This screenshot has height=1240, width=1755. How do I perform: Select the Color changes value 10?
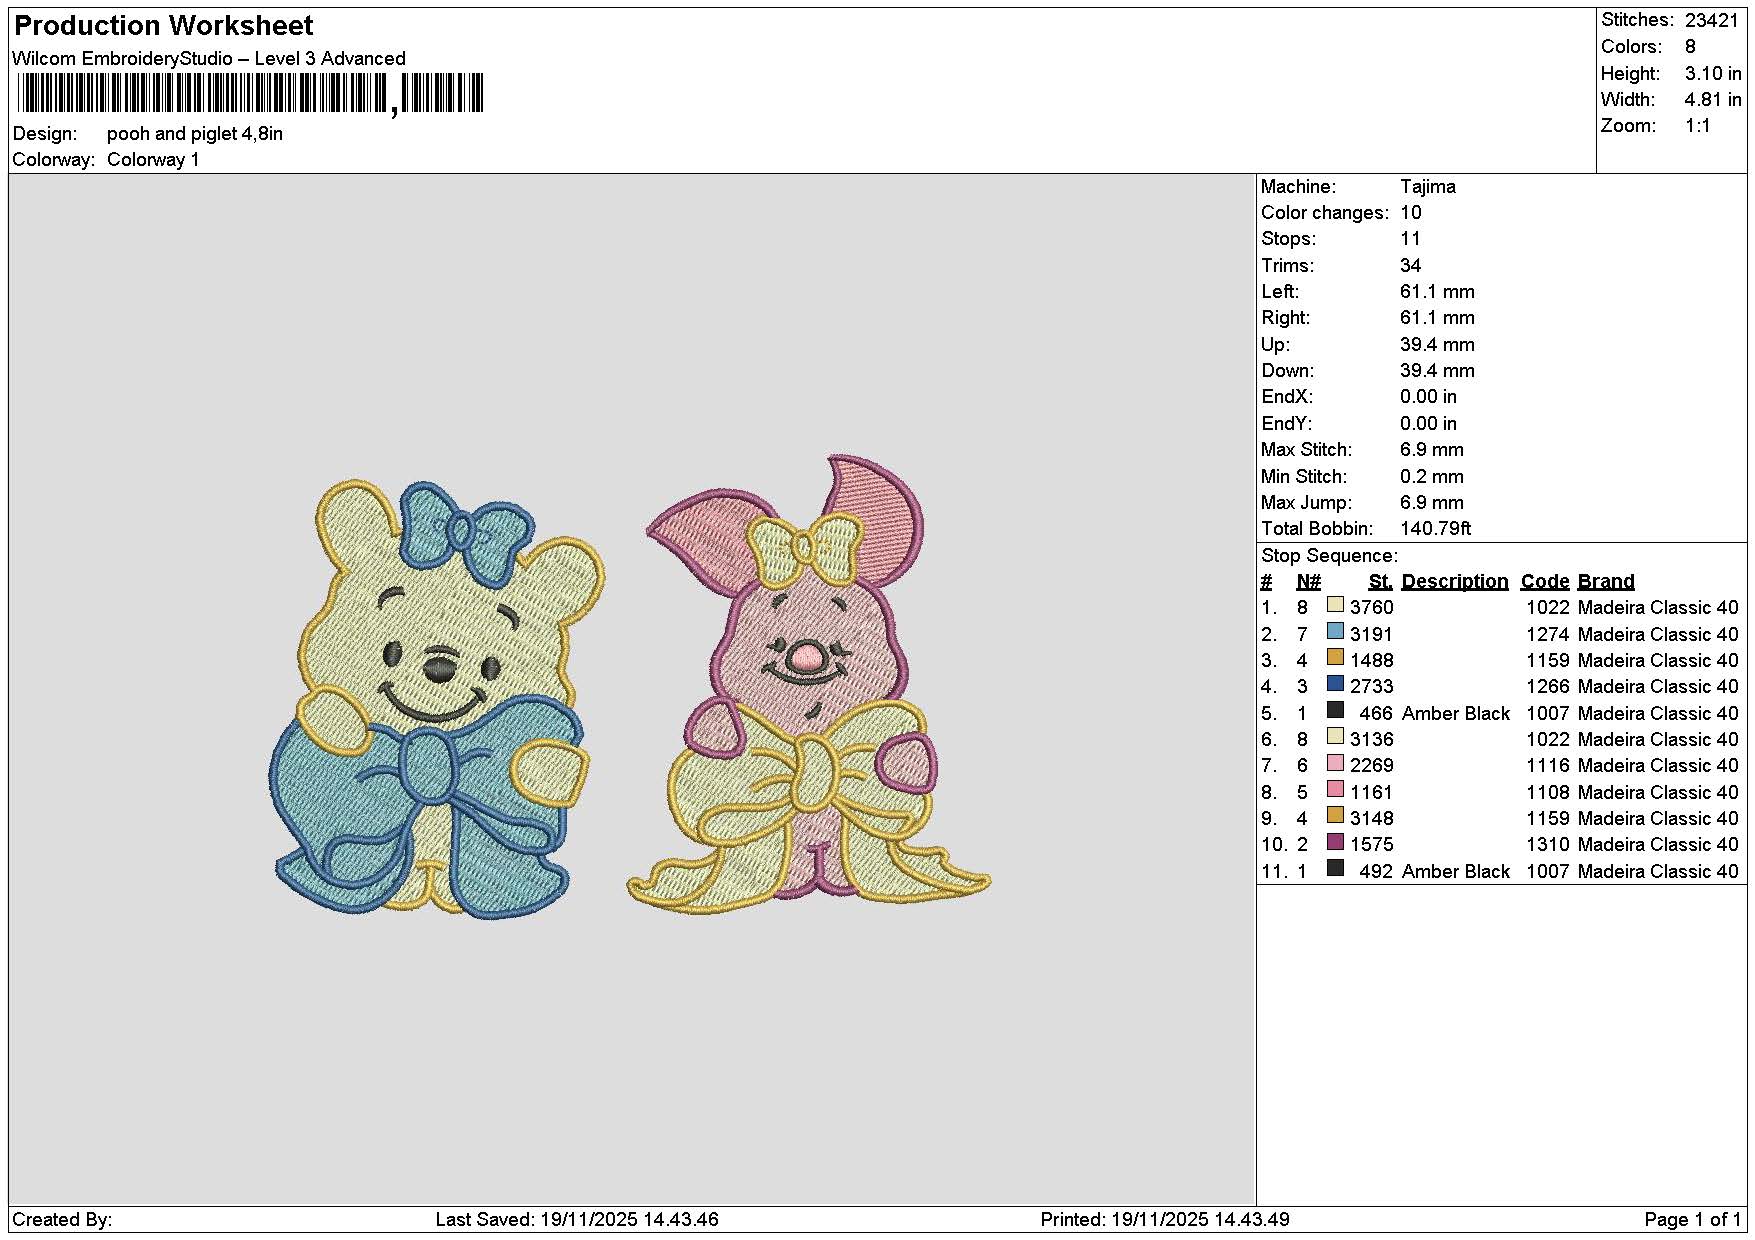(1411, 212)
